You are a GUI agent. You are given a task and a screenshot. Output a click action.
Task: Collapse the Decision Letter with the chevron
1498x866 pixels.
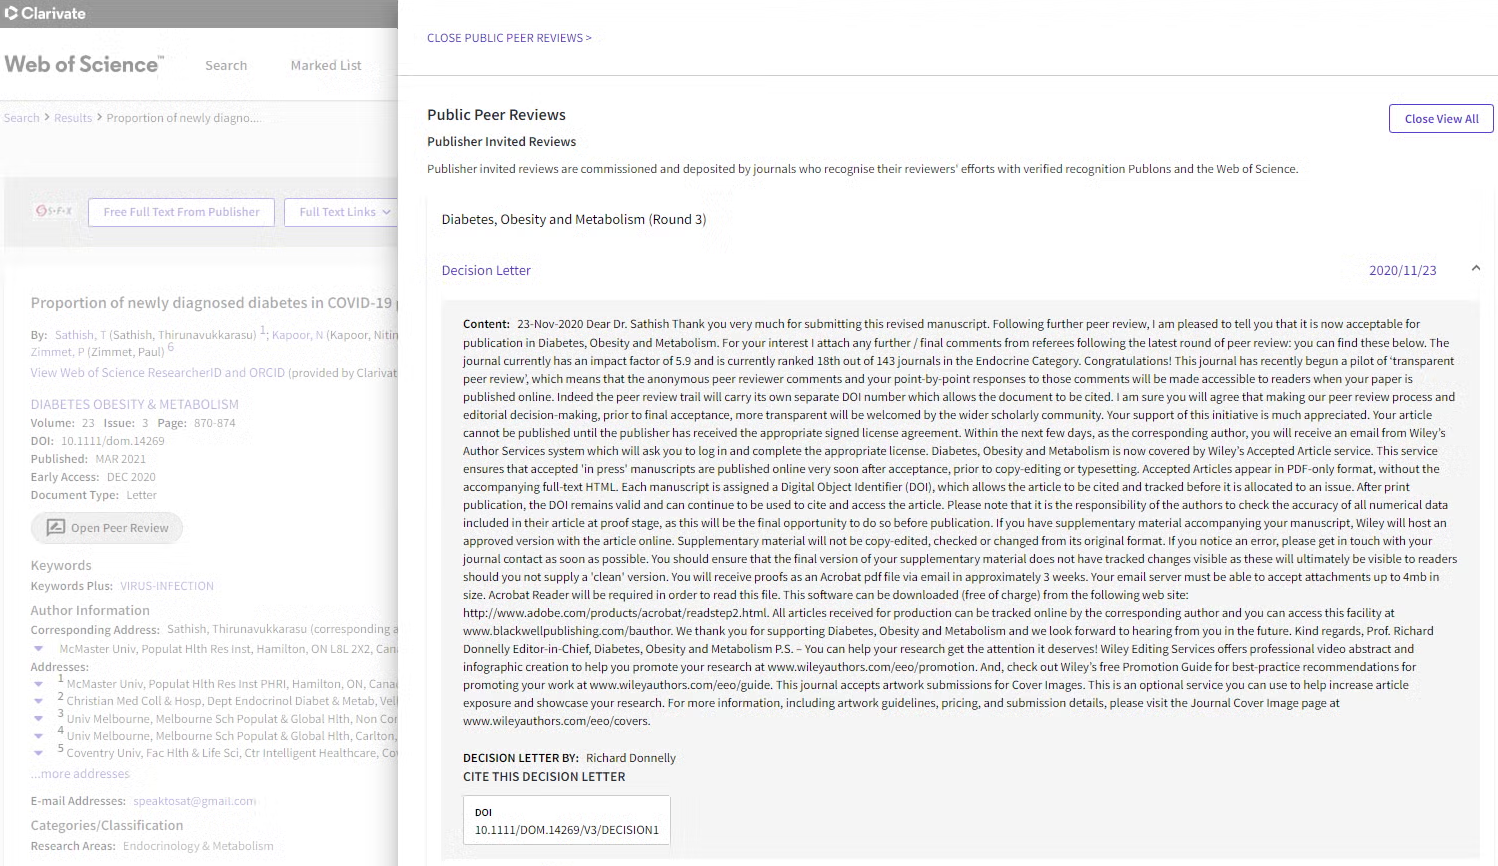pos(1475,269)
